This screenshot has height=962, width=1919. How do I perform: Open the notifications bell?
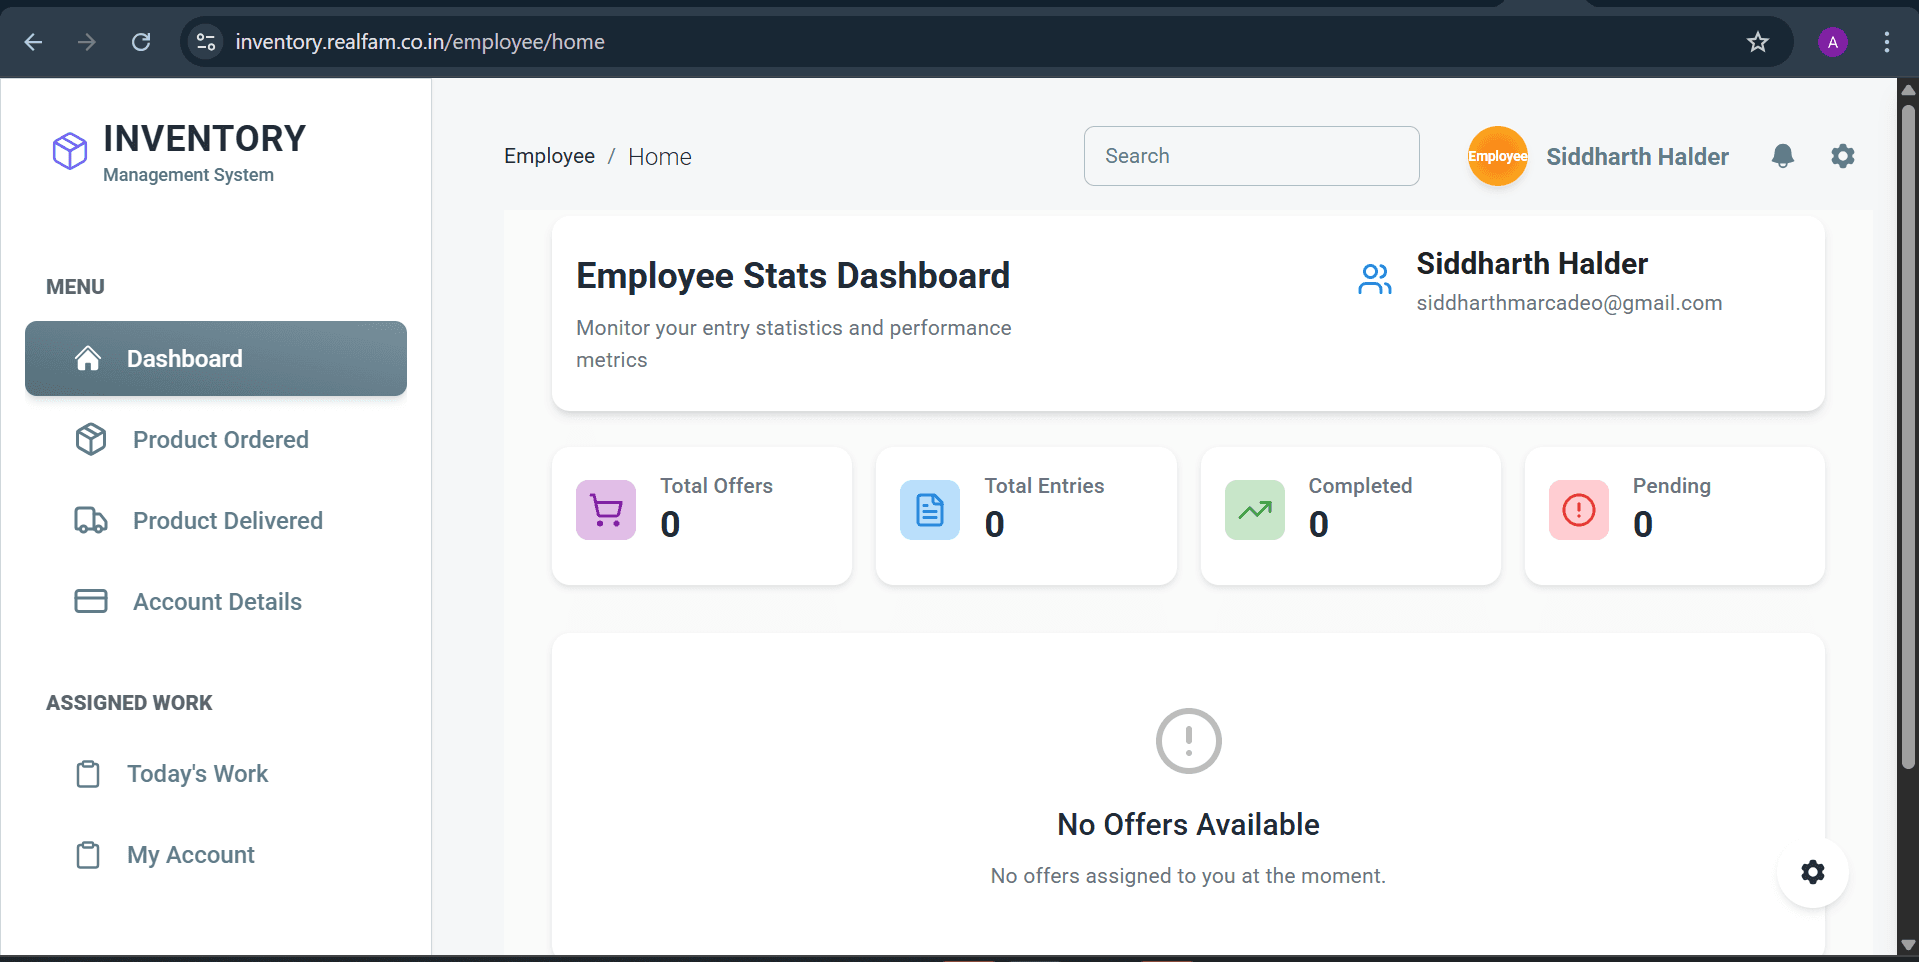point(1784,156)
